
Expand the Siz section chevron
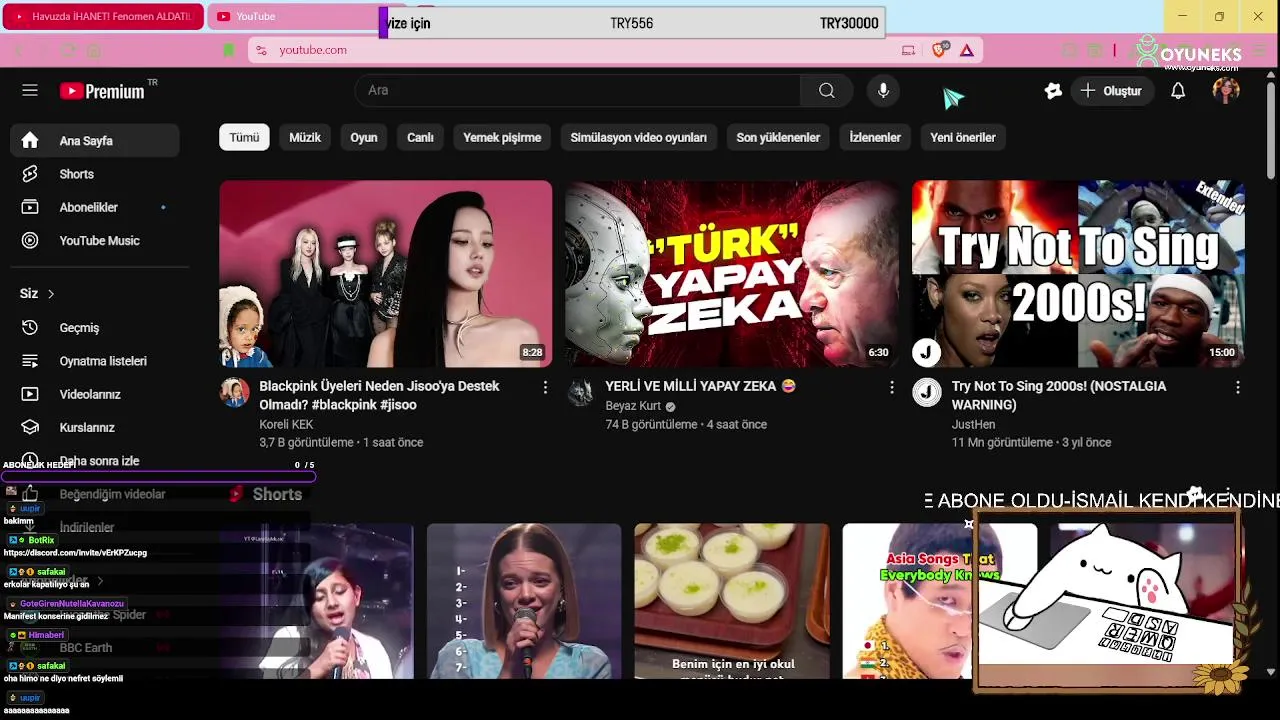(x=51, y=294)
